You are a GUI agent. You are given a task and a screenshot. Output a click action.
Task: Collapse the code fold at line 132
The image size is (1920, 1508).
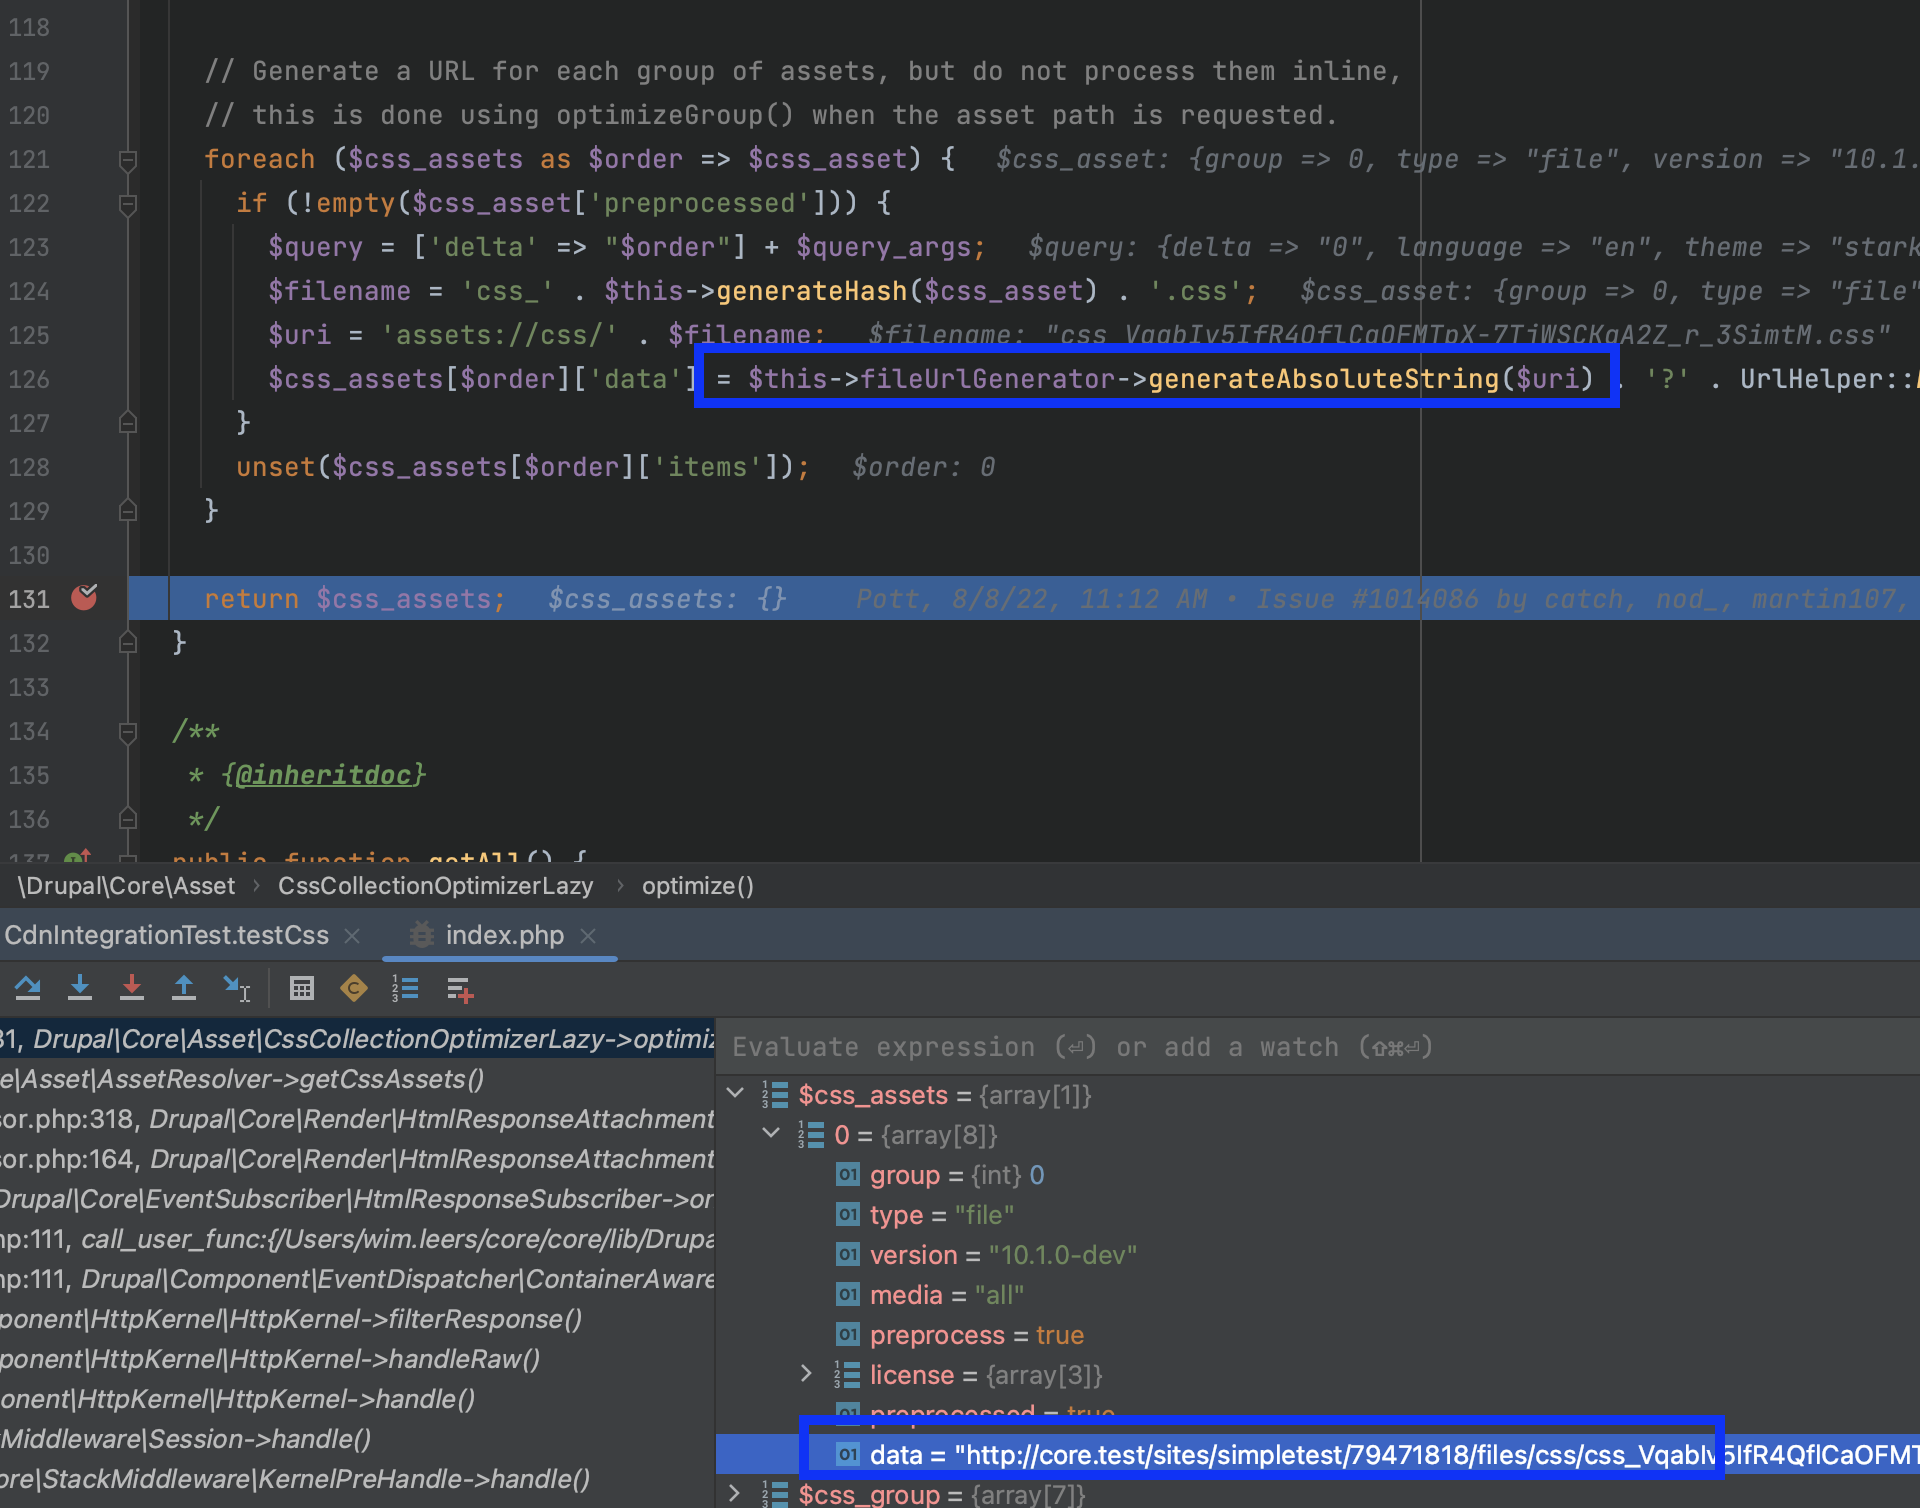pos(128,643)
